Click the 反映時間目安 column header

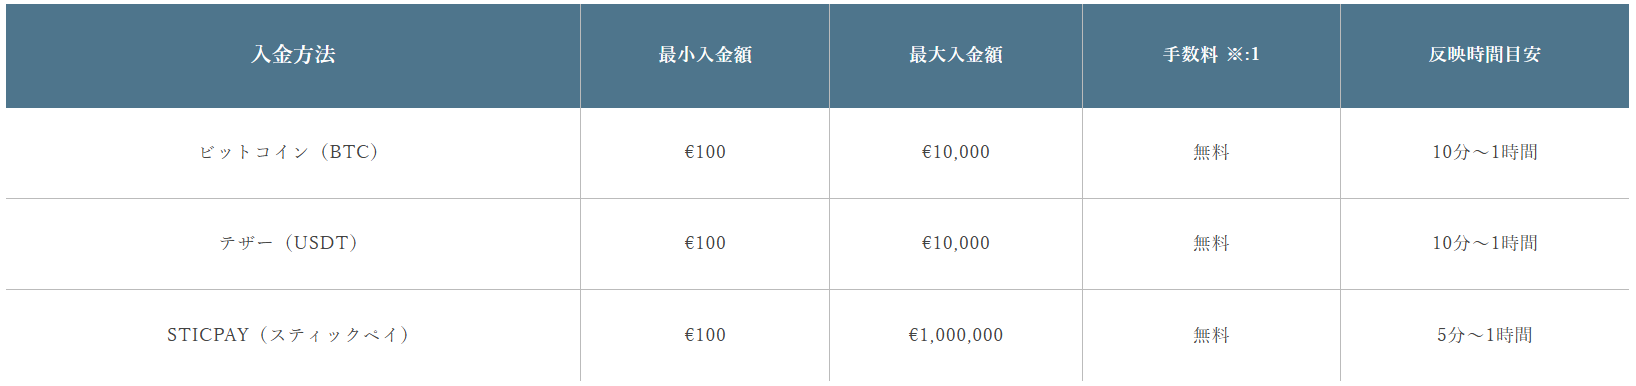[x=1485, y=55]
